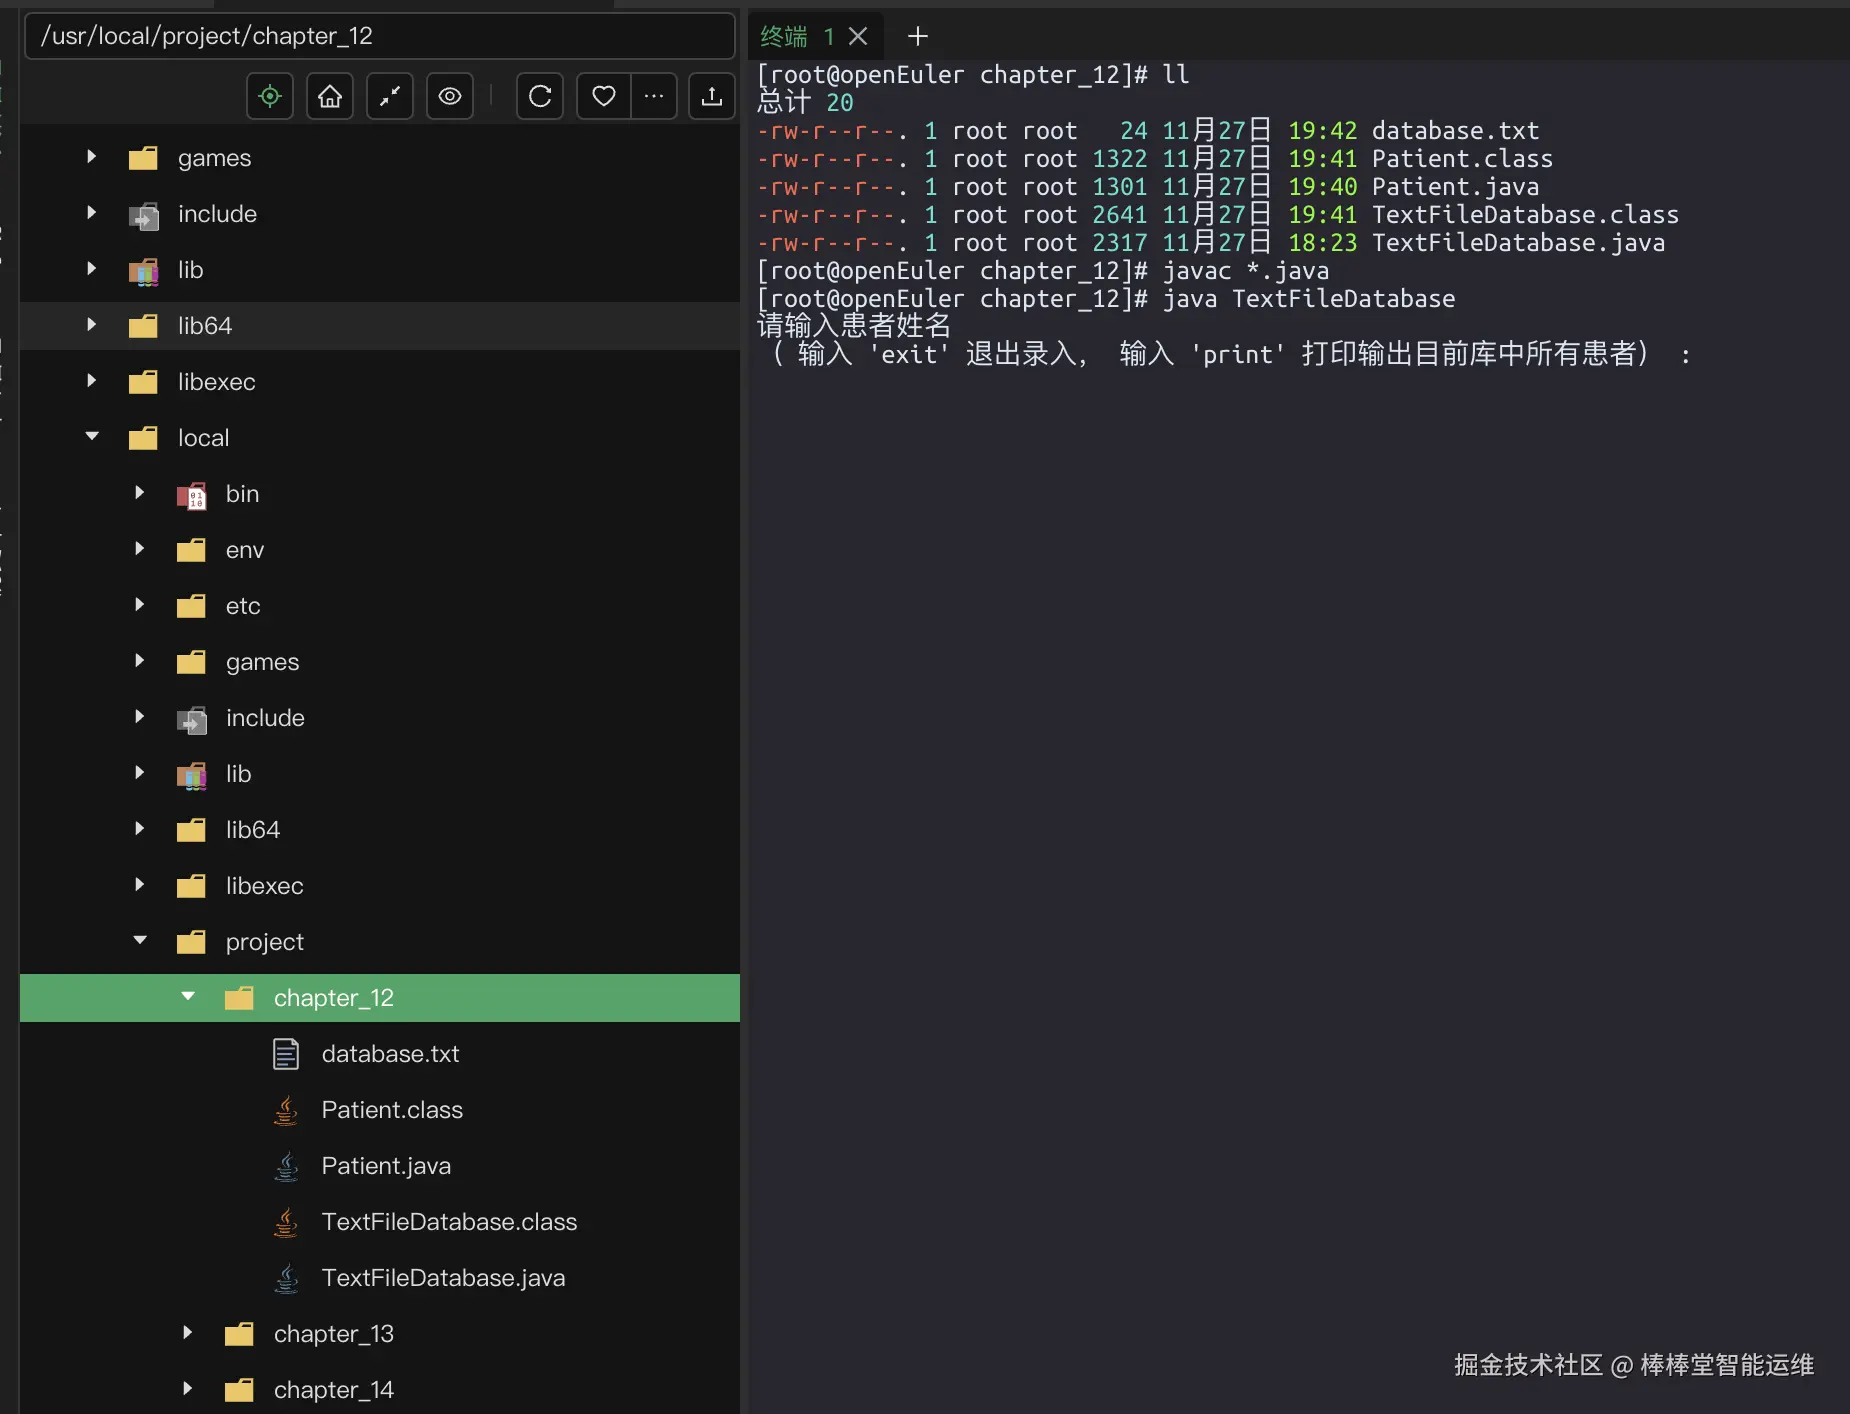Select Patient.class in the tree

[392, 1110]
